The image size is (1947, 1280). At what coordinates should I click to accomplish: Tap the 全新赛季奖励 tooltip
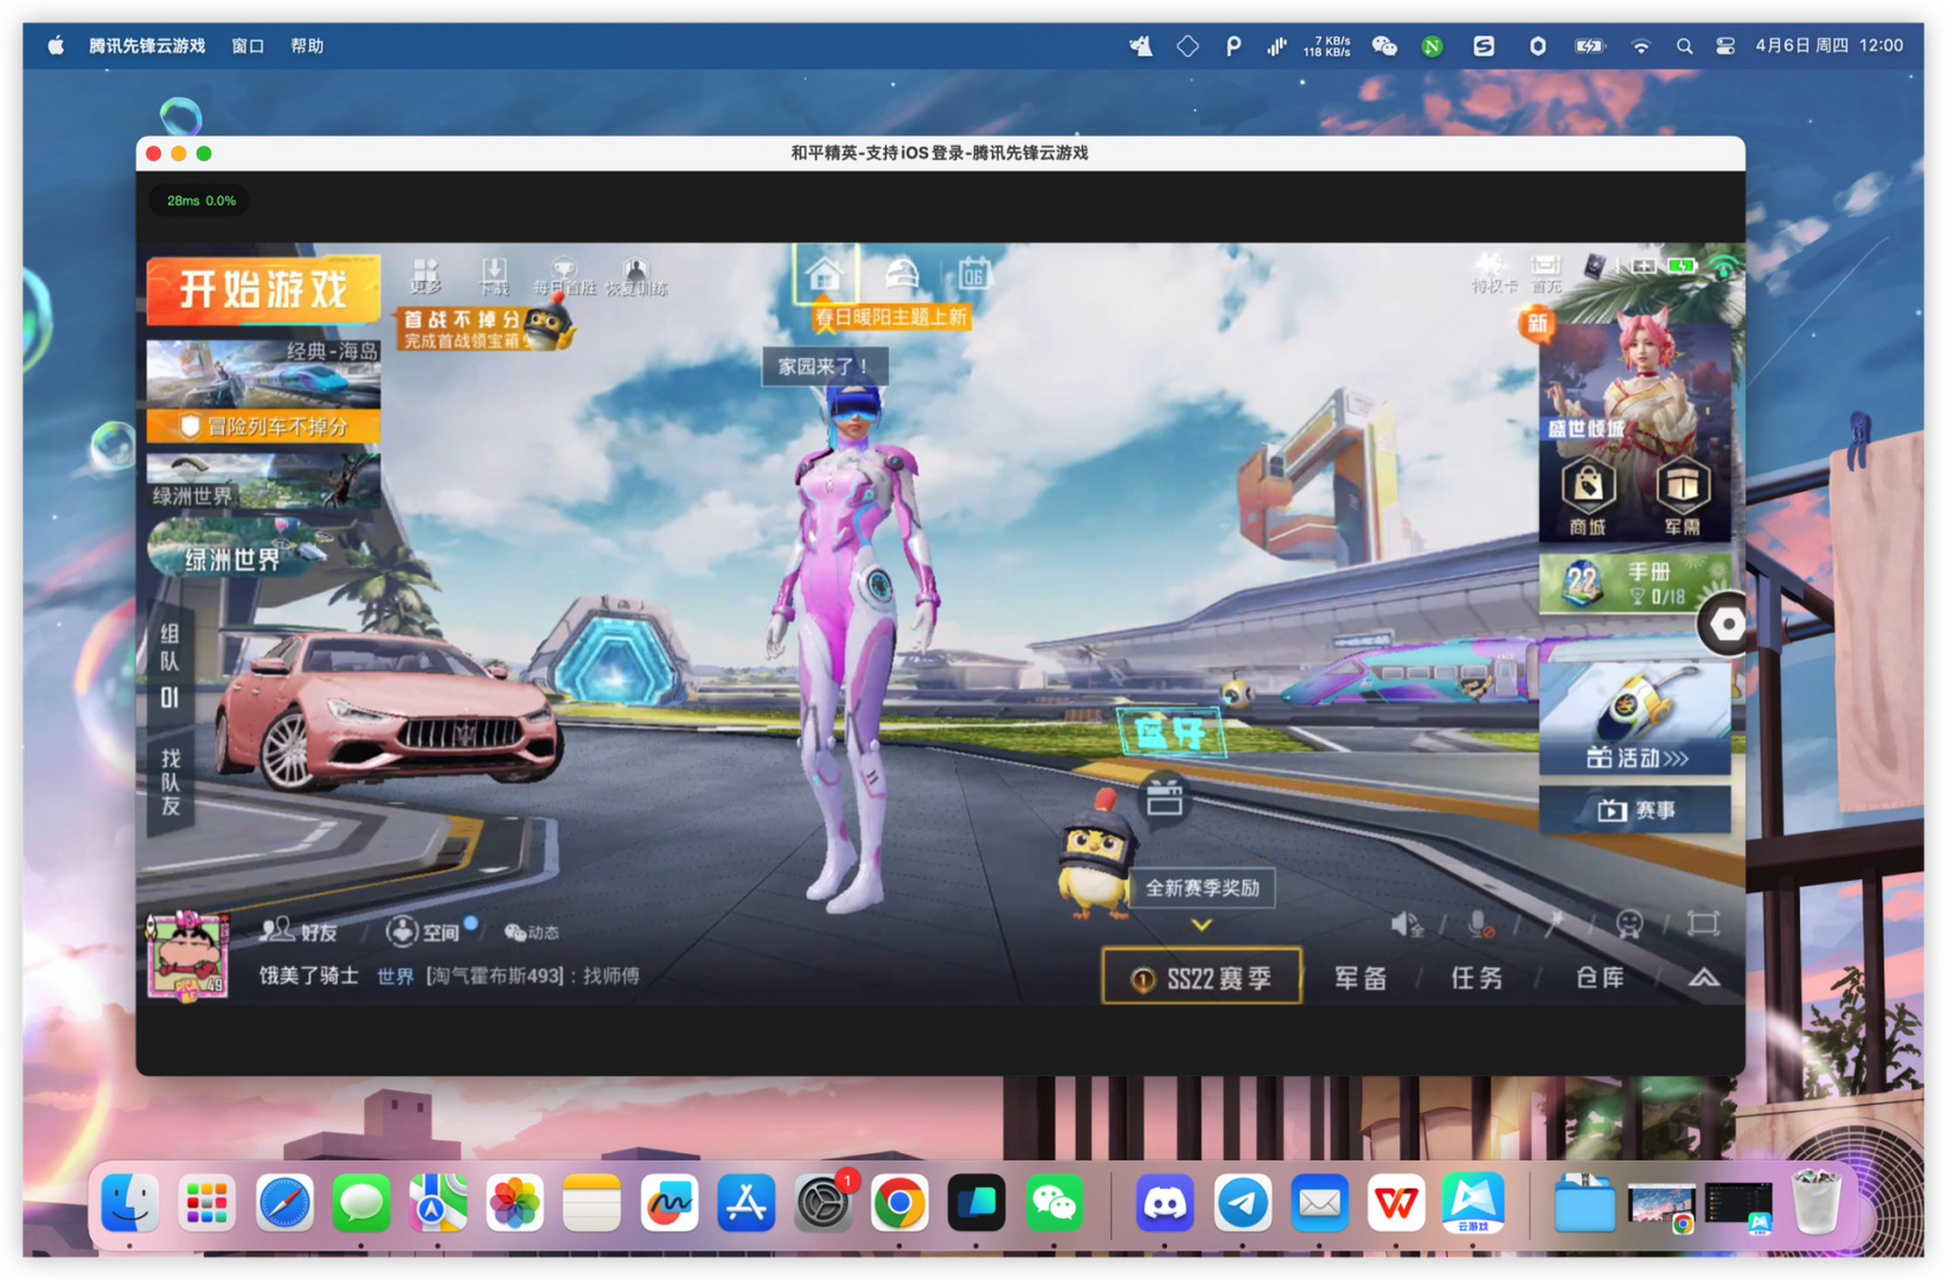(x=1202, y=888)
